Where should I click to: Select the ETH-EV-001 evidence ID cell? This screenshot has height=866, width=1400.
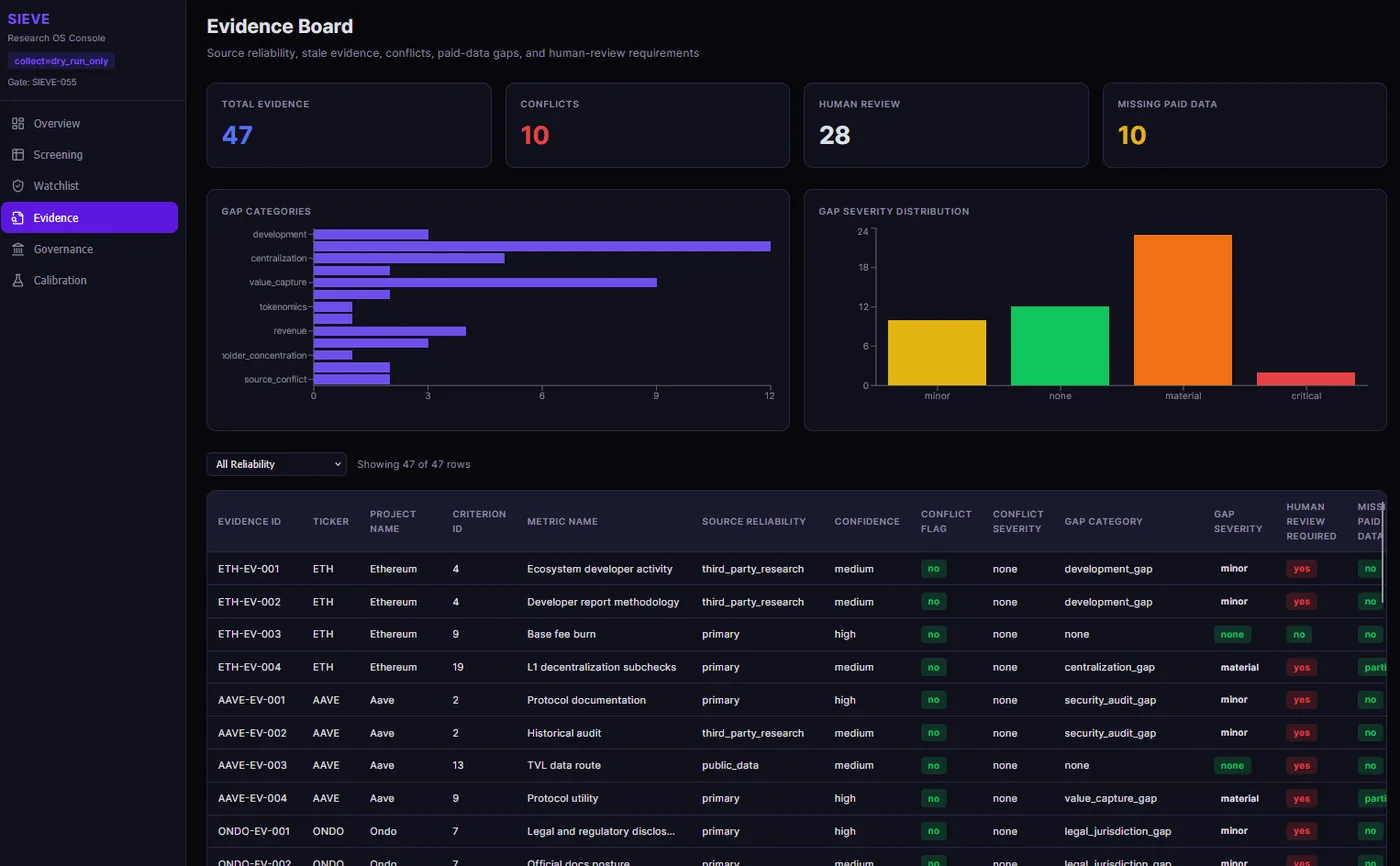click(x=249, y=569)
